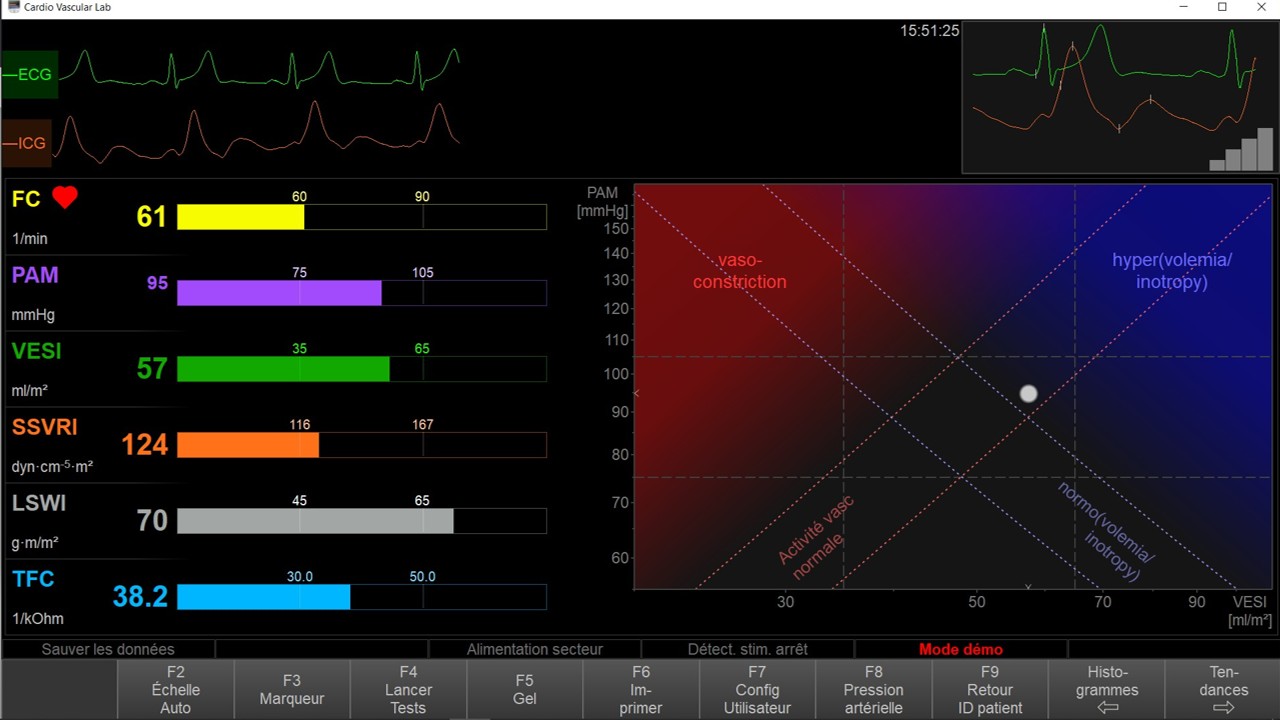The width and height of the screenshot is (1280, 720).
Task: Toggle the Alimentation secteur status
Action: [534, 649]
